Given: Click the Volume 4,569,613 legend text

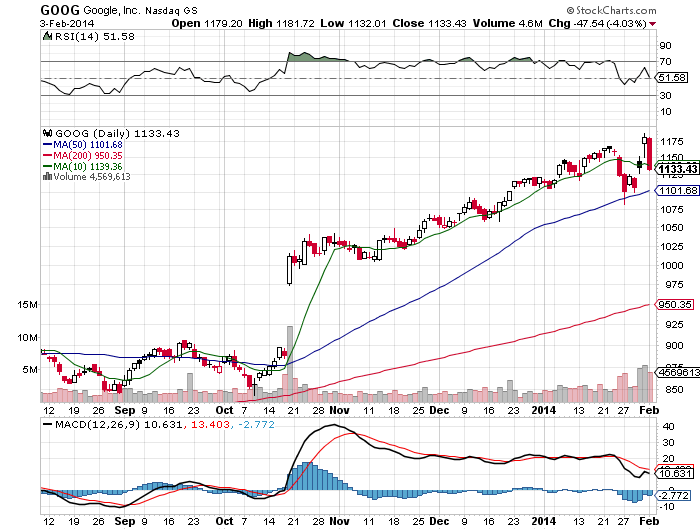Looking at the screenshot, I should pos(92,176).
